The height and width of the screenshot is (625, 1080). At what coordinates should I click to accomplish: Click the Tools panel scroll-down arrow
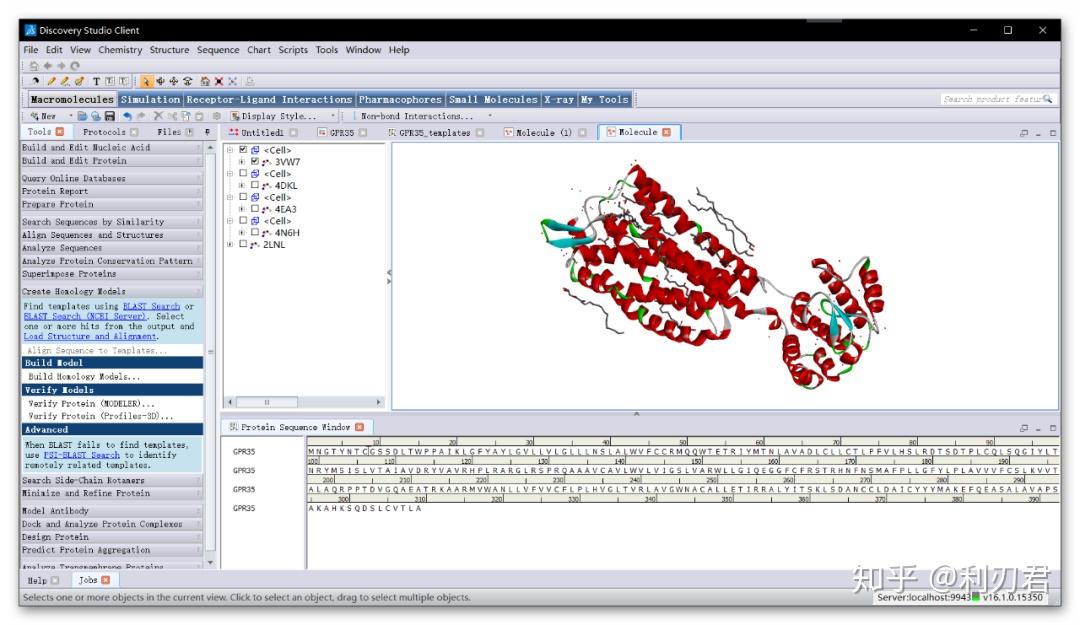coord(210,563)
